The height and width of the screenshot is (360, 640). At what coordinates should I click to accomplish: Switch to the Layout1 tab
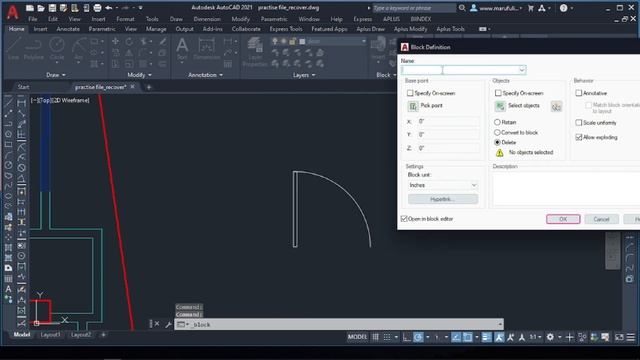[51, 335]
